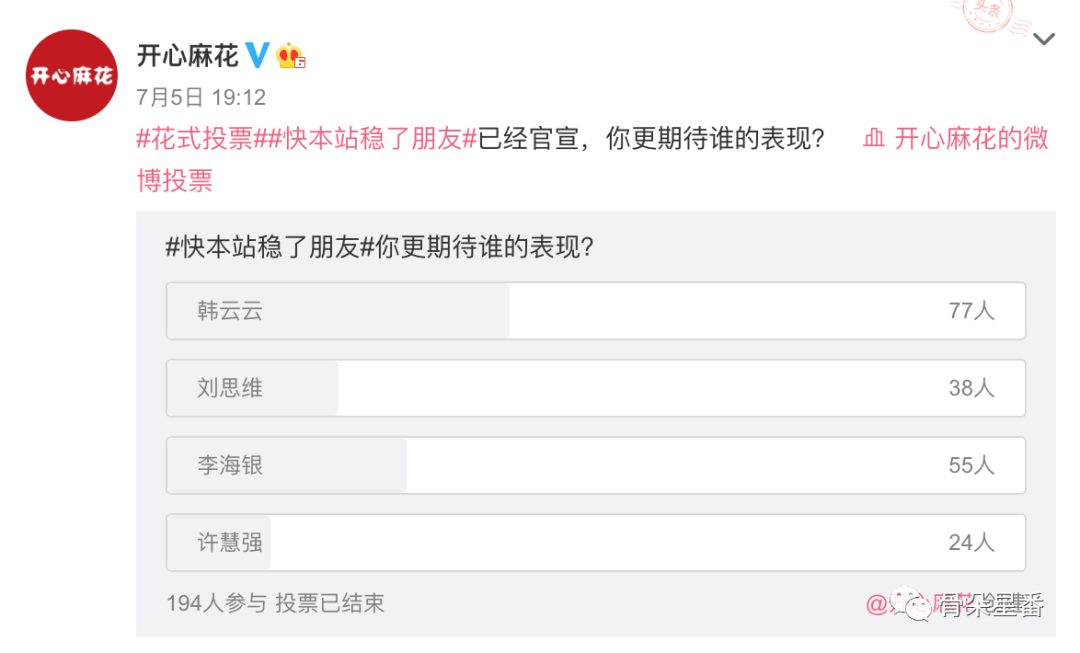Open the #花式投票# hashtag
Screen dimensions: 1080x653
click(195, 139)
